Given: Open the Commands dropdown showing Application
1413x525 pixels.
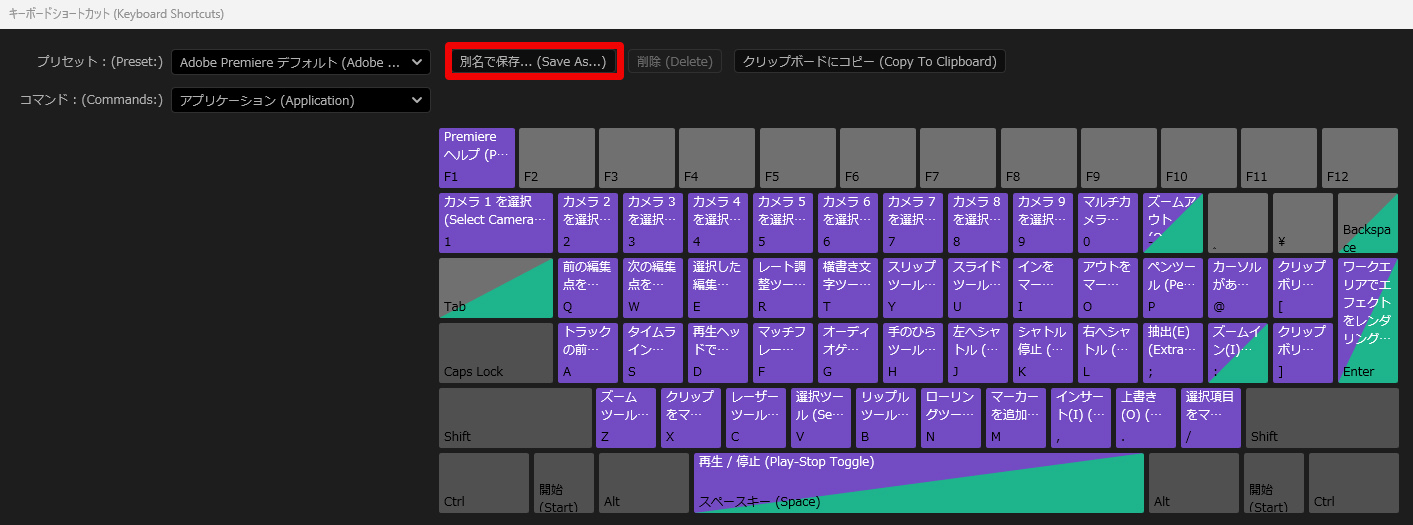Looking at the screenshot, I should [x=301, y=100].
